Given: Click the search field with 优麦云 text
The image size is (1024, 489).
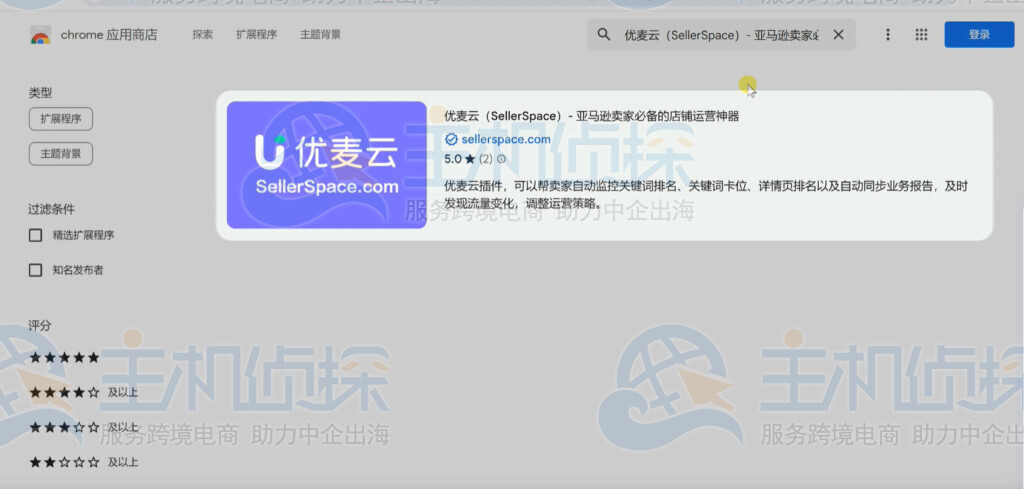Looking at the screenshot, I should pyautogui.click(x=721, y=35).
